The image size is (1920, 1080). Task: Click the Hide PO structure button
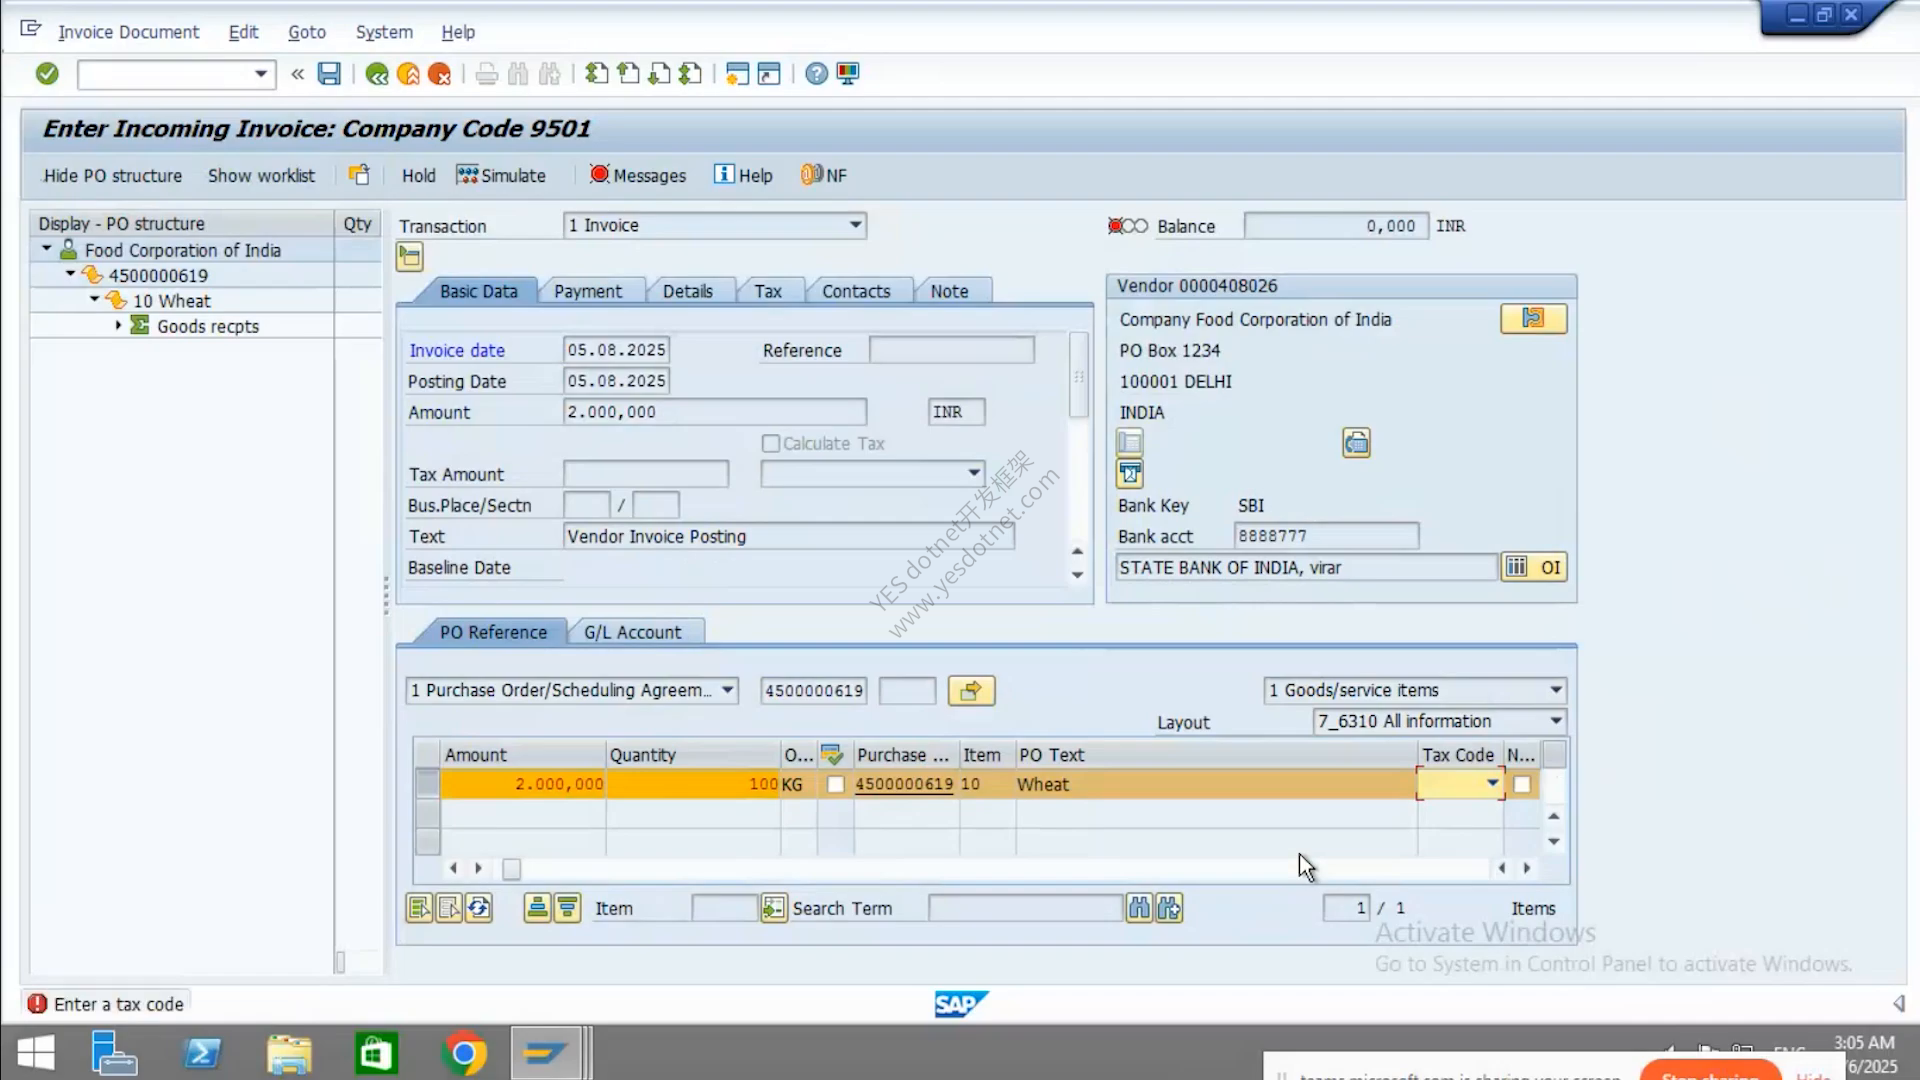pyautogui.click(x=113, y=175)
